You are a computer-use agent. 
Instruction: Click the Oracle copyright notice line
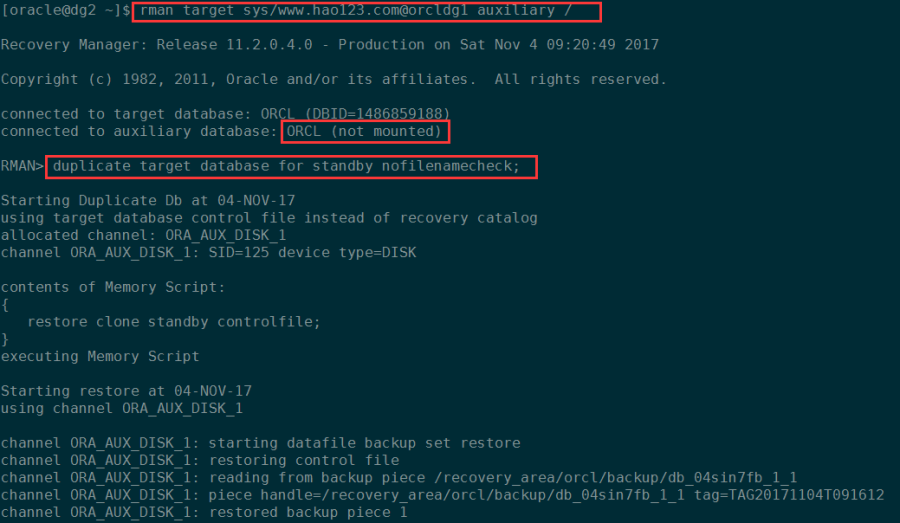pyautogui.click(x=333, y=79)
